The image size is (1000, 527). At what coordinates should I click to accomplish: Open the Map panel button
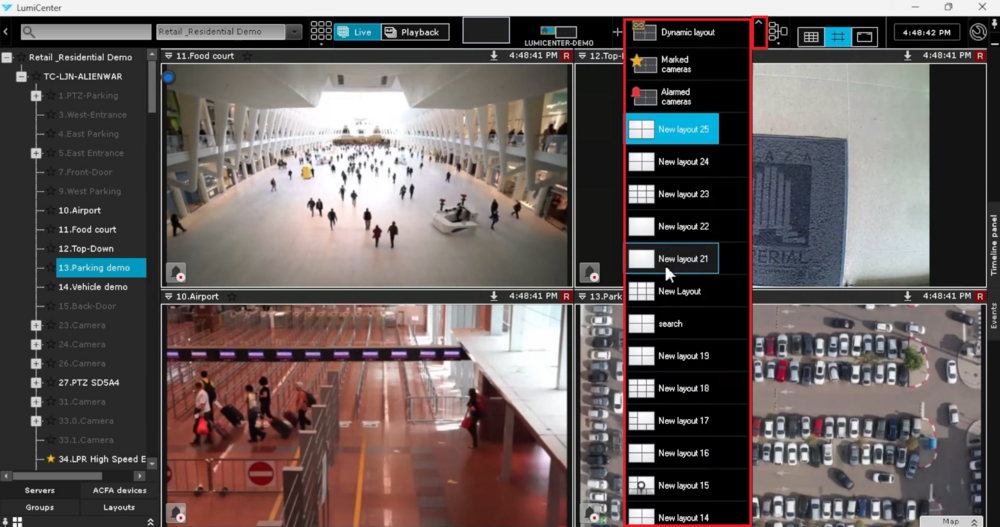pyautogui.click(x=950, y=521)
